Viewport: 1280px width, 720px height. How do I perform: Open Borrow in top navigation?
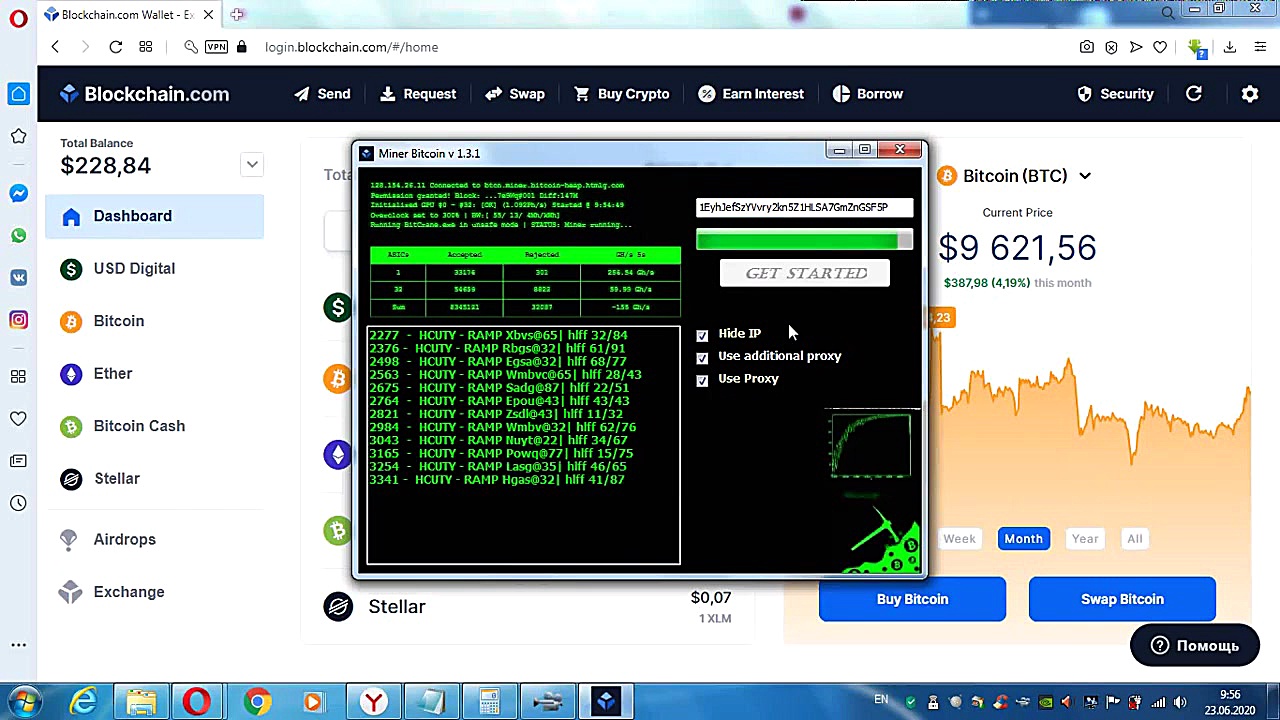click(867, 94)
